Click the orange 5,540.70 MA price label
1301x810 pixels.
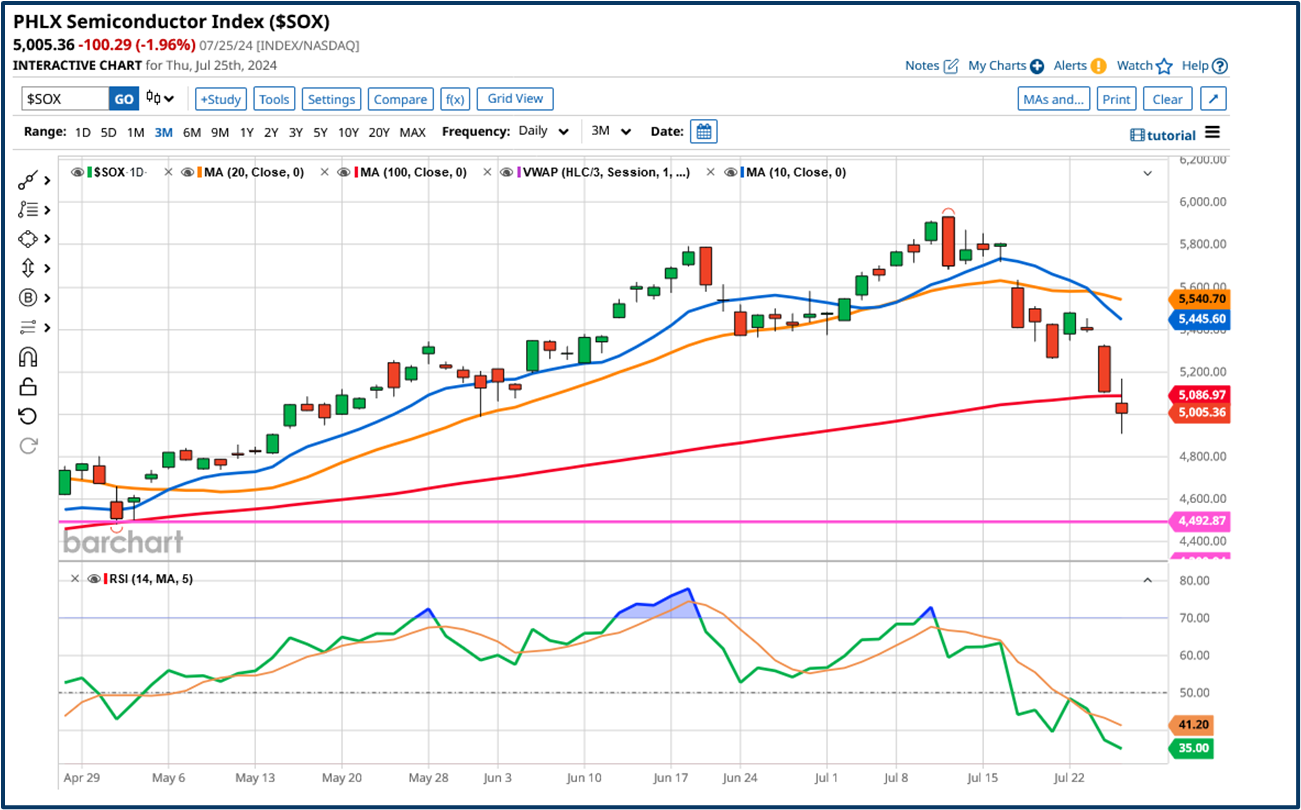(1197, 298)
